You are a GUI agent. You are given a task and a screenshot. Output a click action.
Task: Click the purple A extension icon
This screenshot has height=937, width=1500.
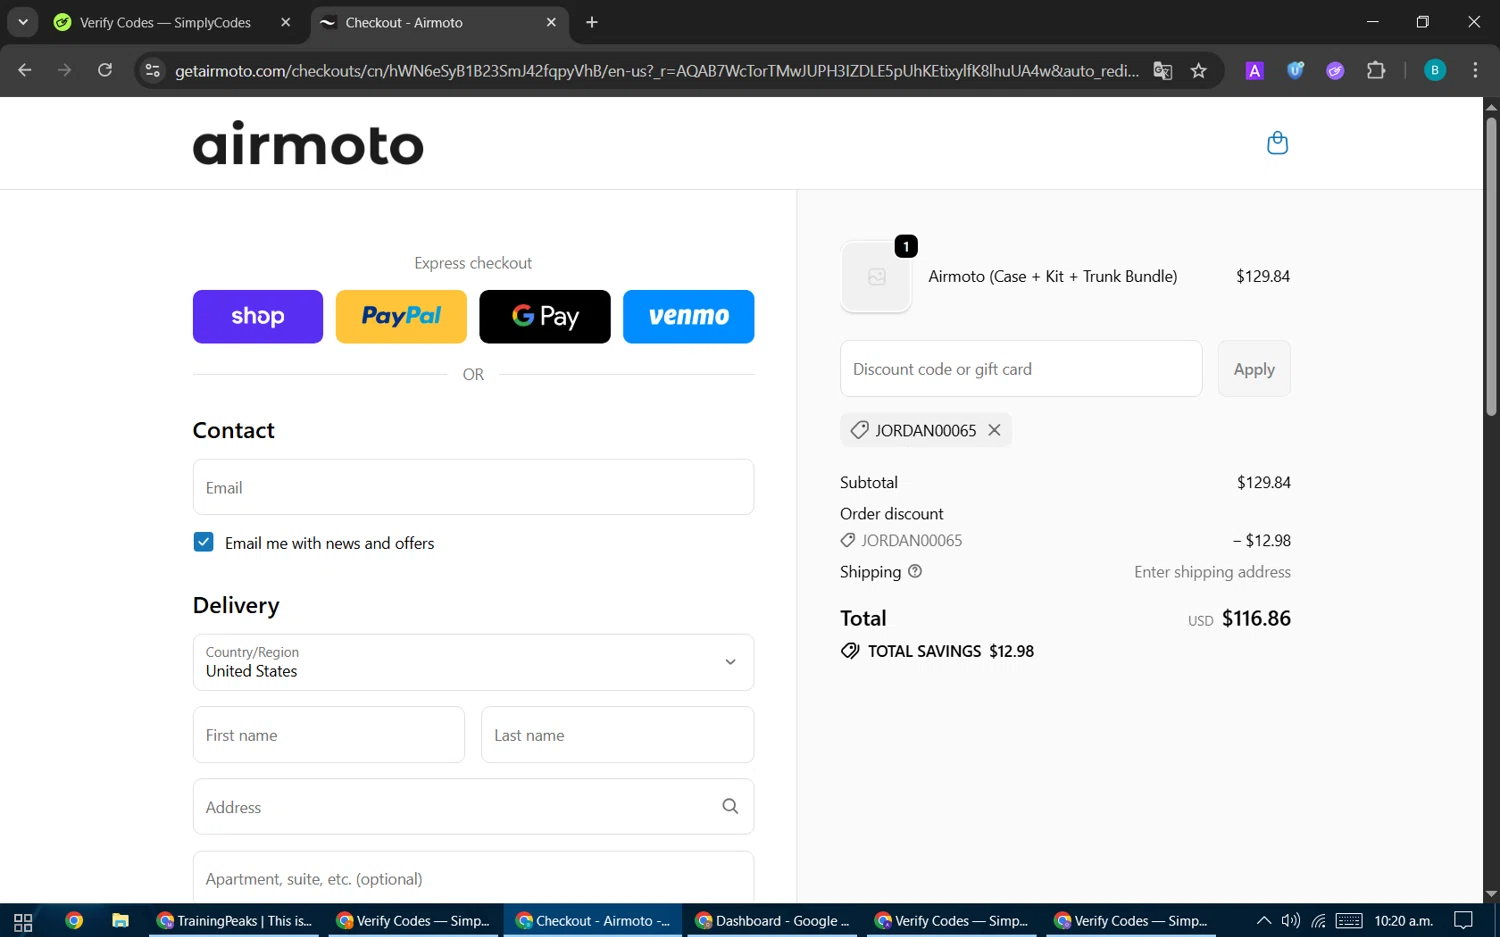[1254, 70]
